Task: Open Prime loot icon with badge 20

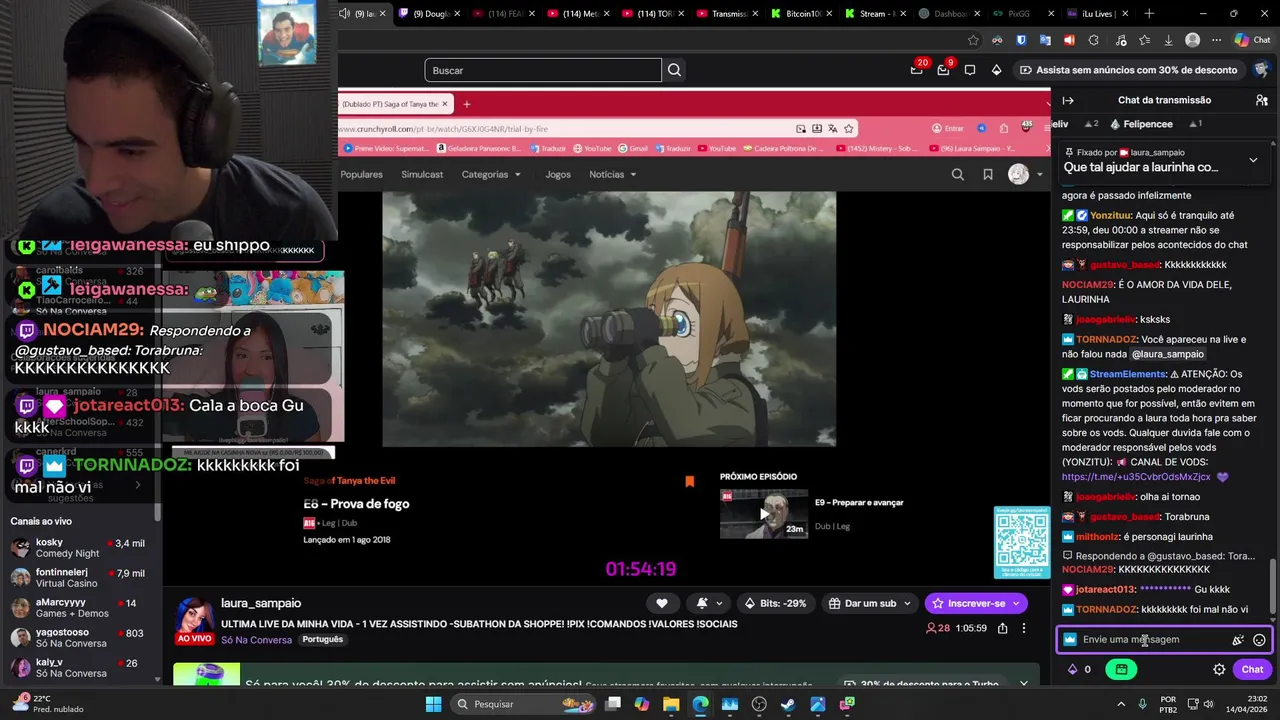Action: [x=916, y=70]
